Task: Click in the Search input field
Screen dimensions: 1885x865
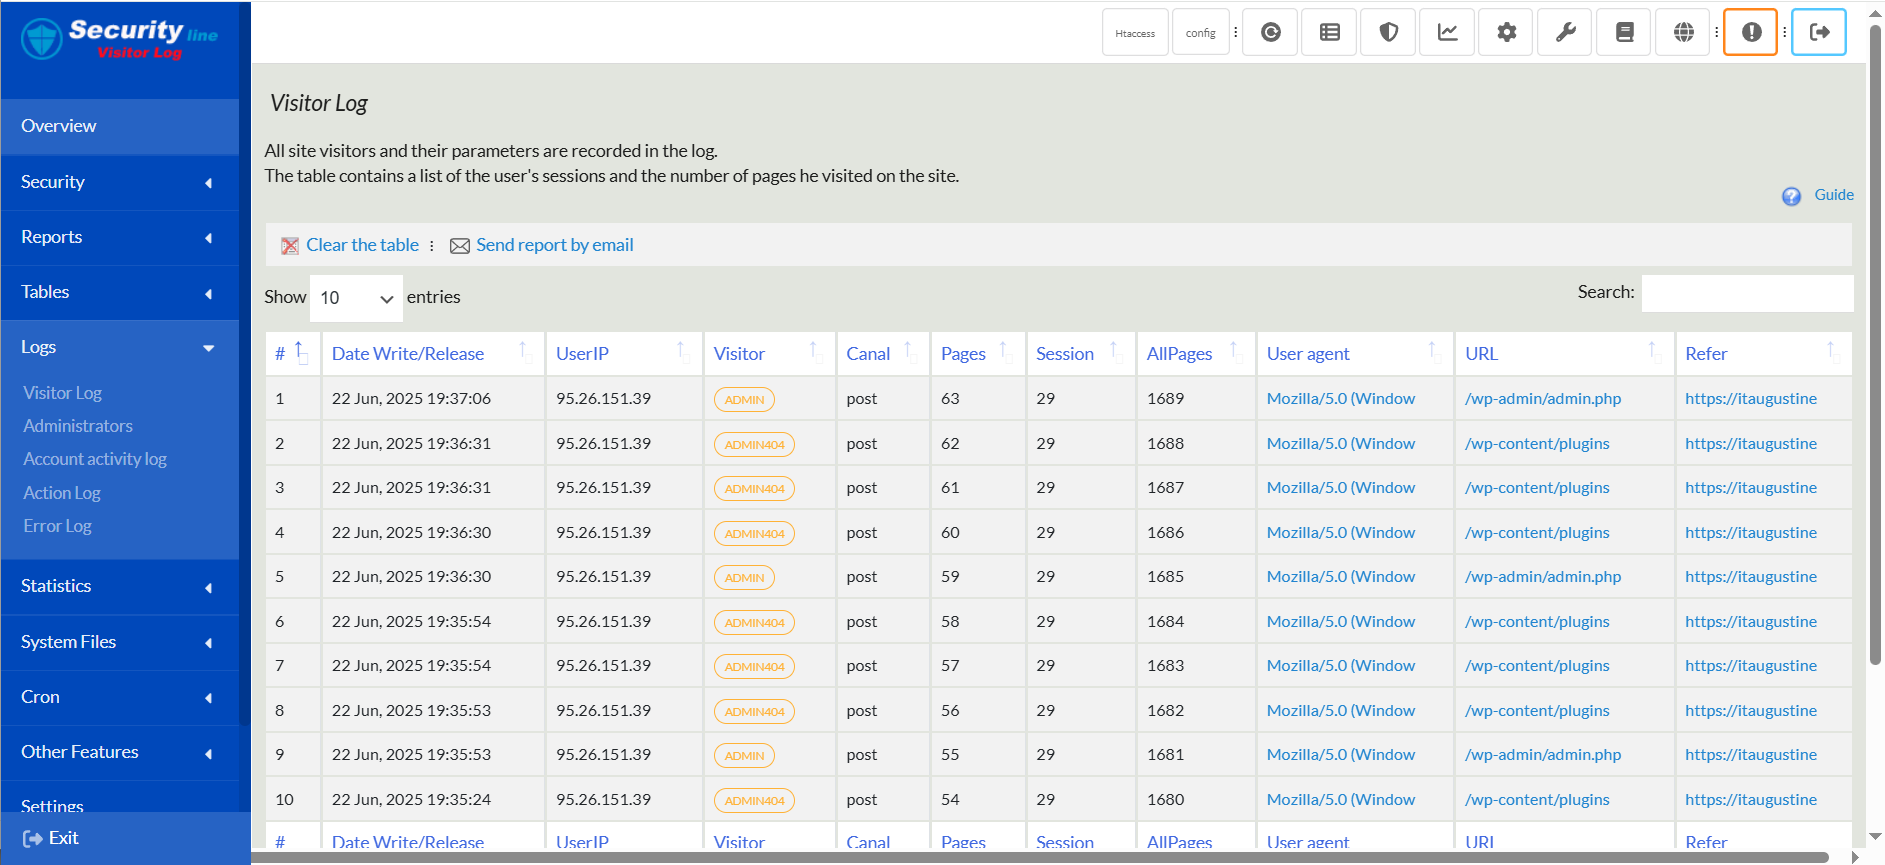Action: coord(1746,293)
